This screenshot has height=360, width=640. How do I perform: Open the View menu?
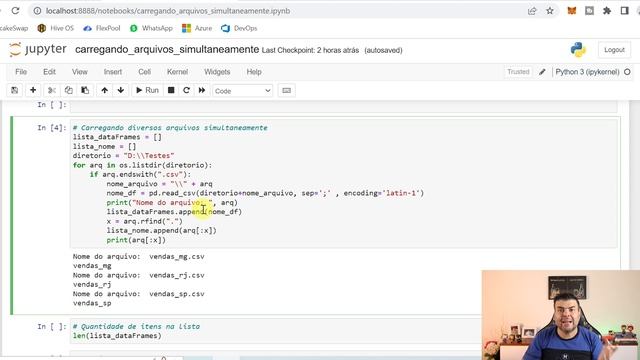coord(80,72)
